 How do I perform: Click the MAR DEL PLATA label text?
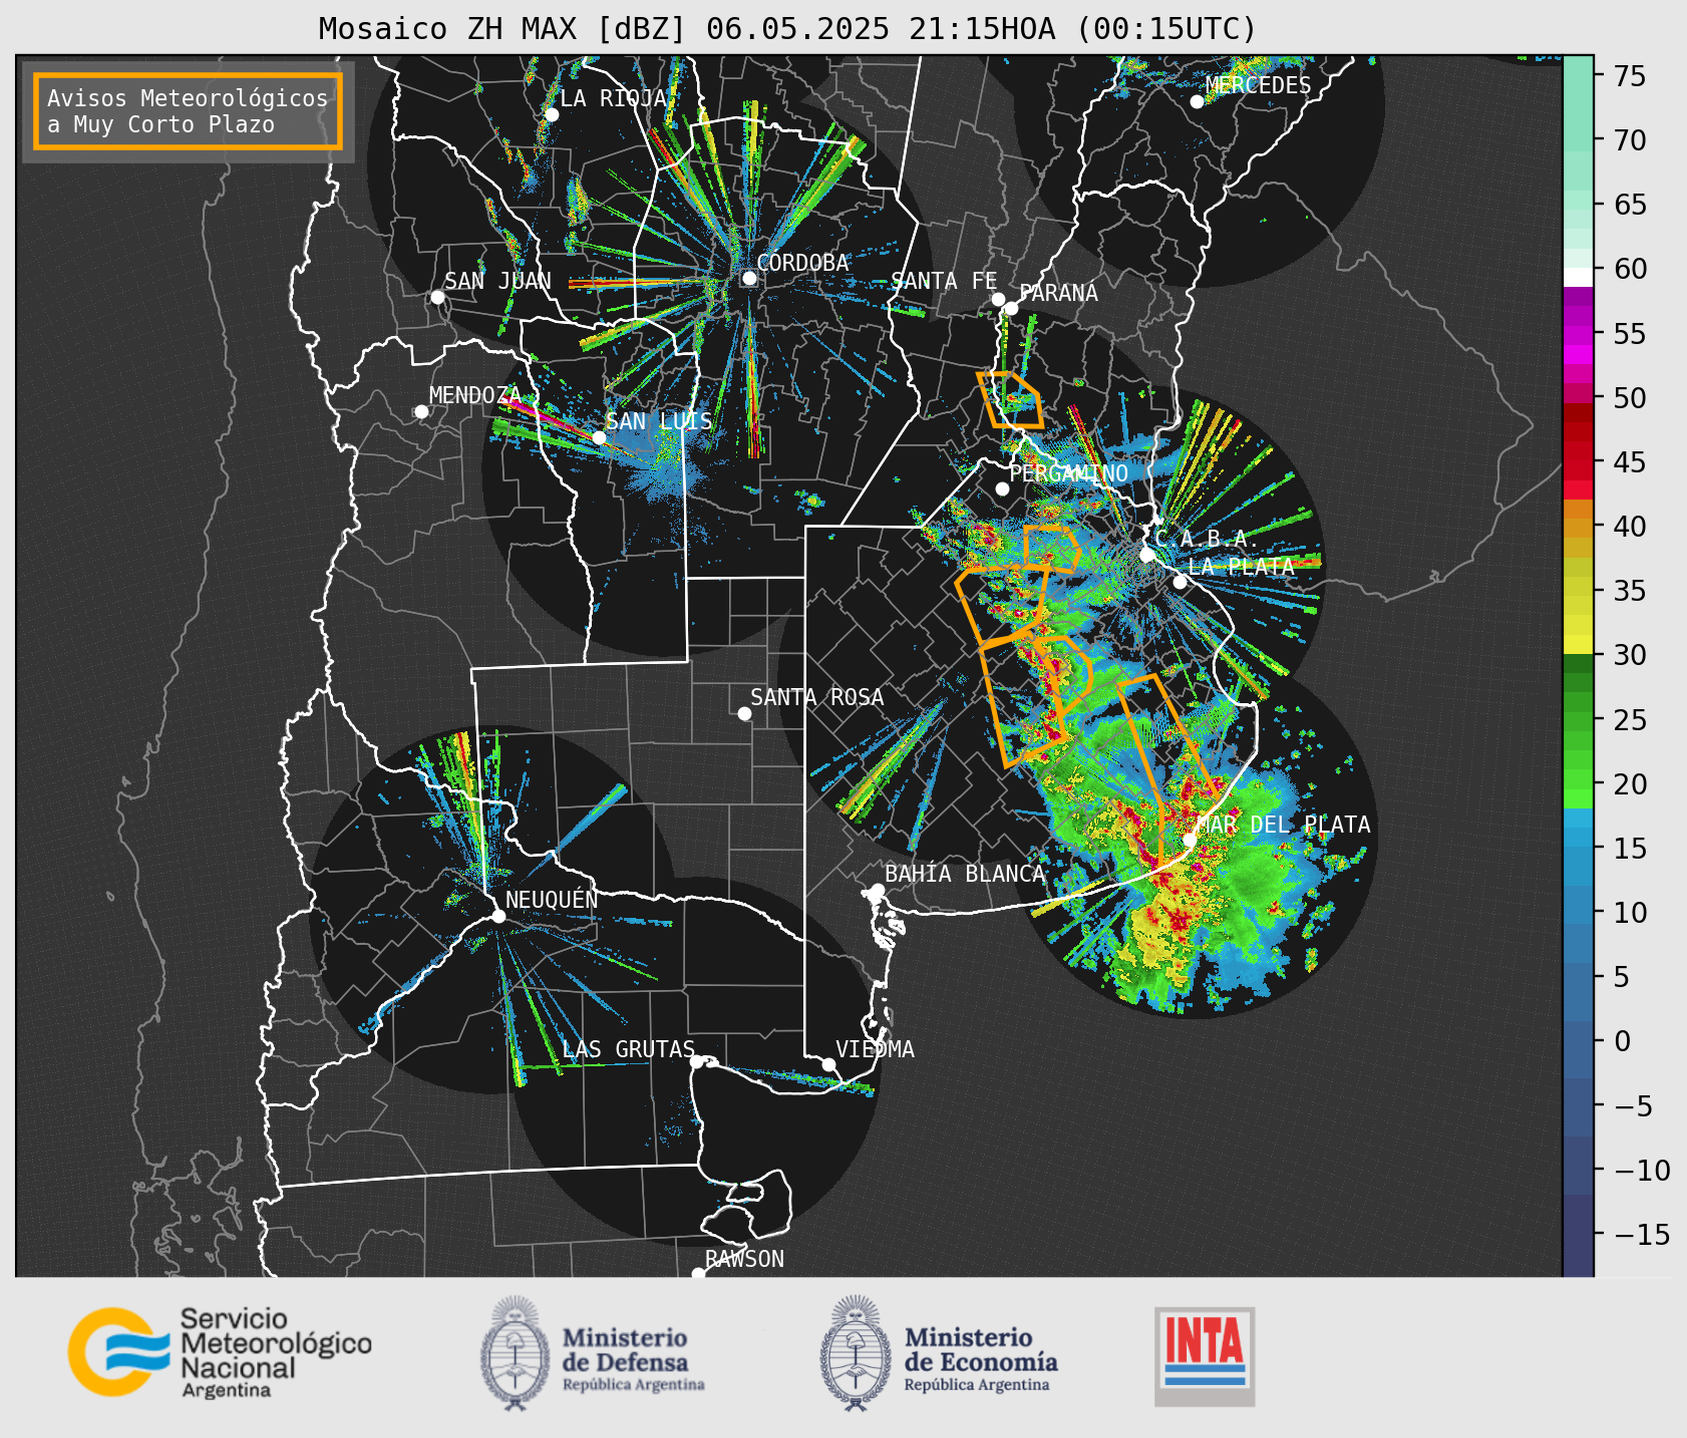point(1283,824)
